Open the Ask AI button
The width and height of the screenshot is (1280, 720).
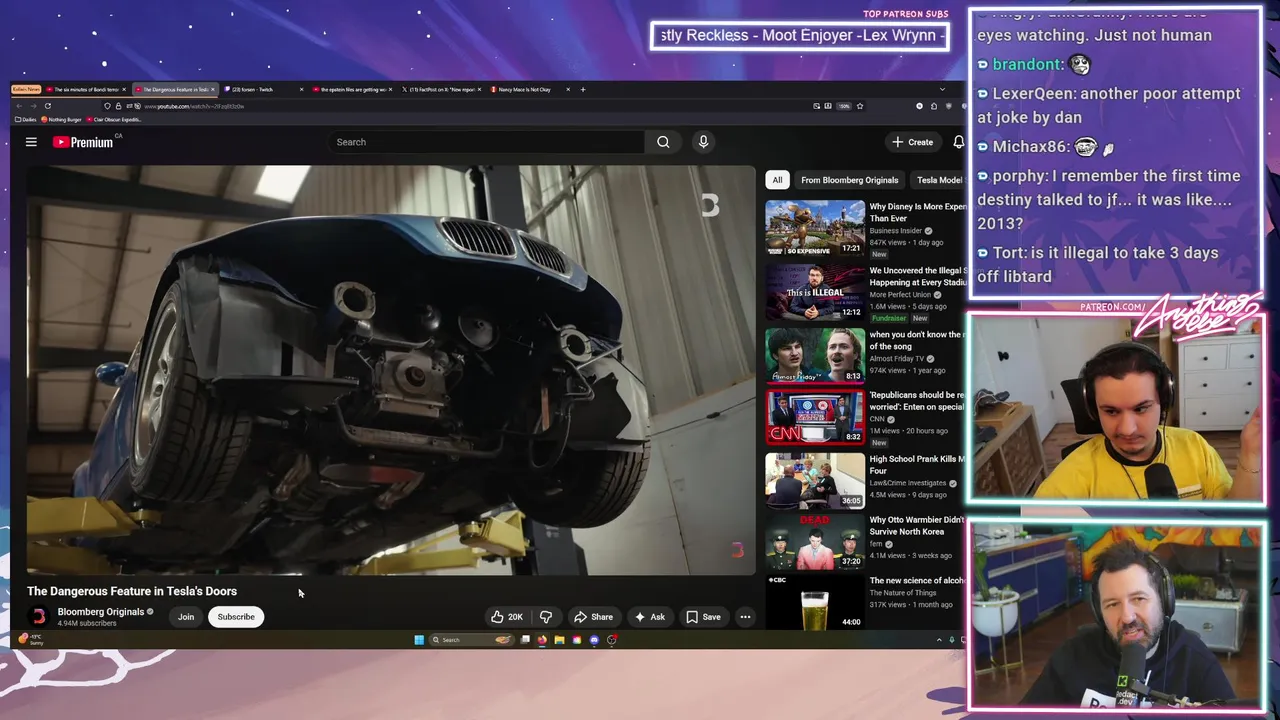pos(649,617)
